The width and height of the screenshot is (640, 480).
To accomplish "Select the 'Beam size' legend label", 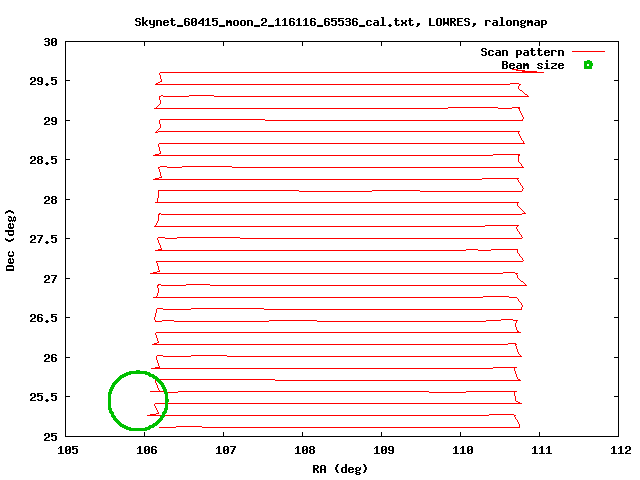I will coord(533,65).
